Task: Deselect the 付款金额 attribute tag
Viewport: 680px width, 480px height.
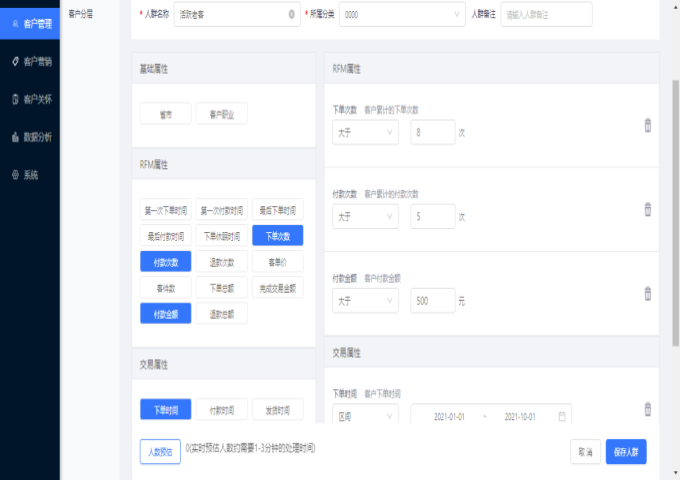Action: 166,314
